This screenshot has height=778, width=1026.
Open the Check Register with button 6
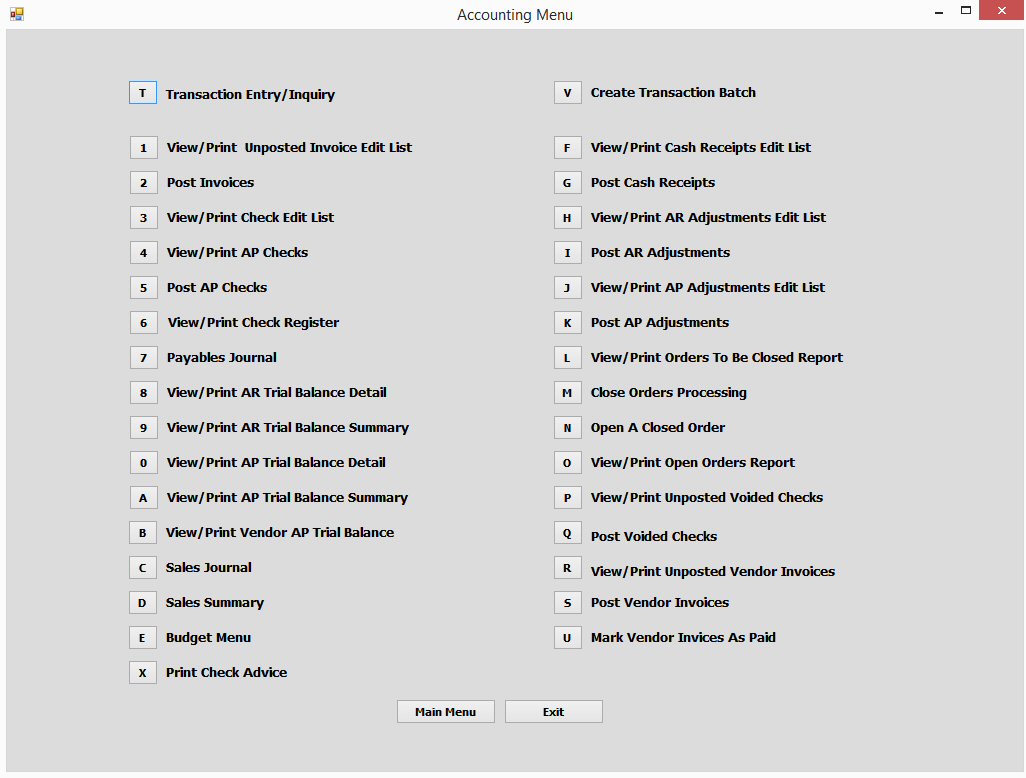[143, 323]
